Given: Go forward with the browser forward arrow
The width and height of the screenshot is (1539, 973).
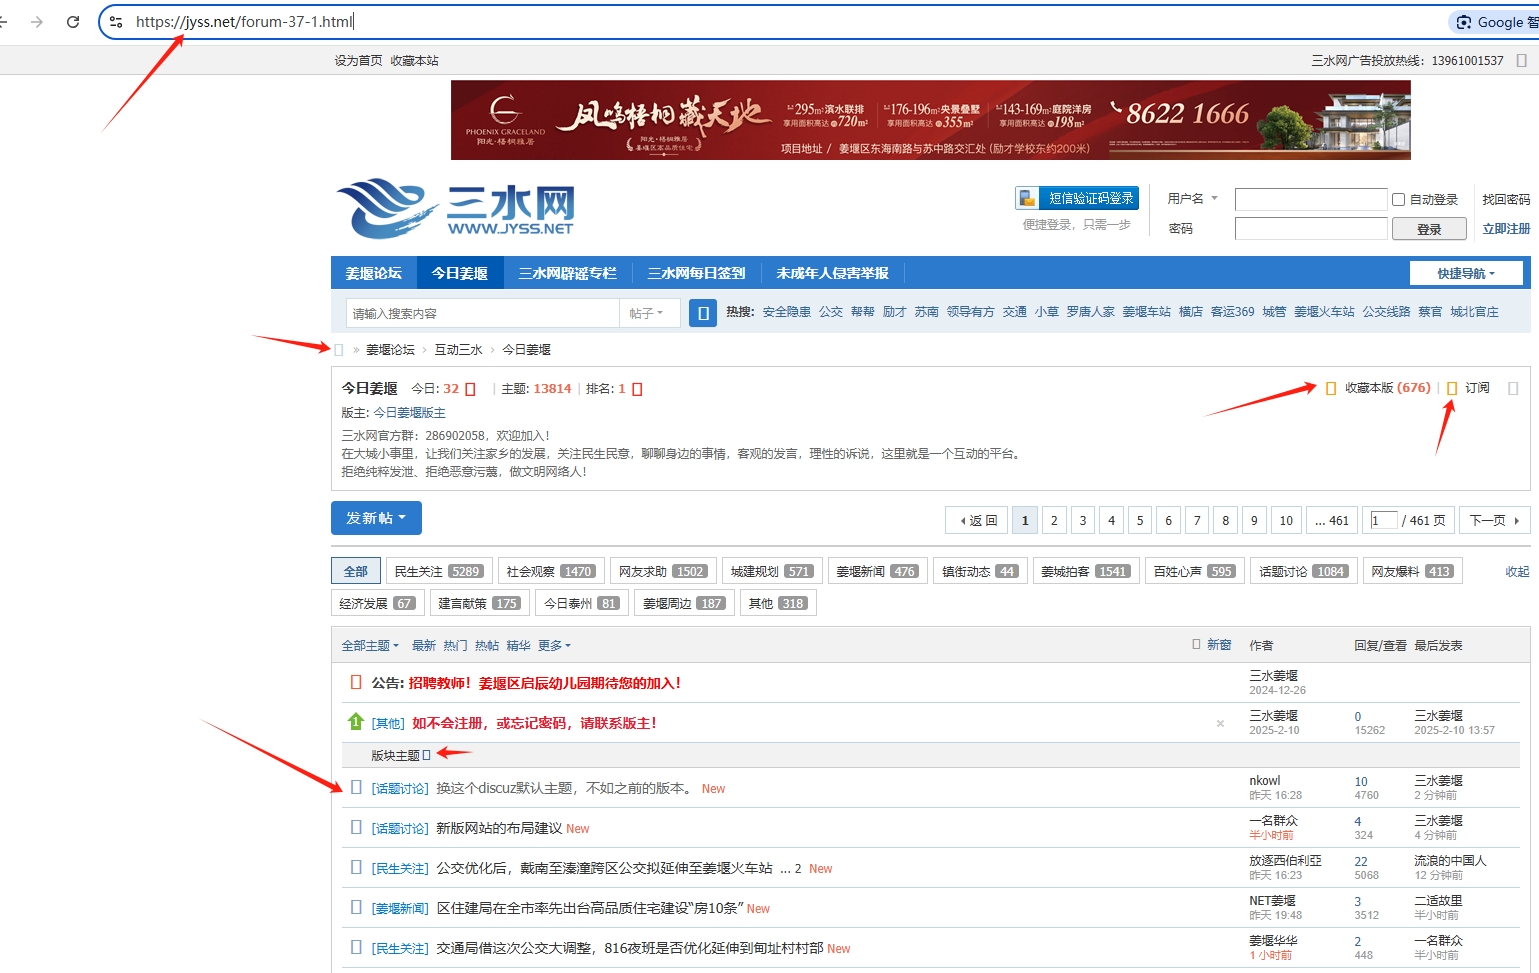Looking at the screenshot, I should coord(37,22).
